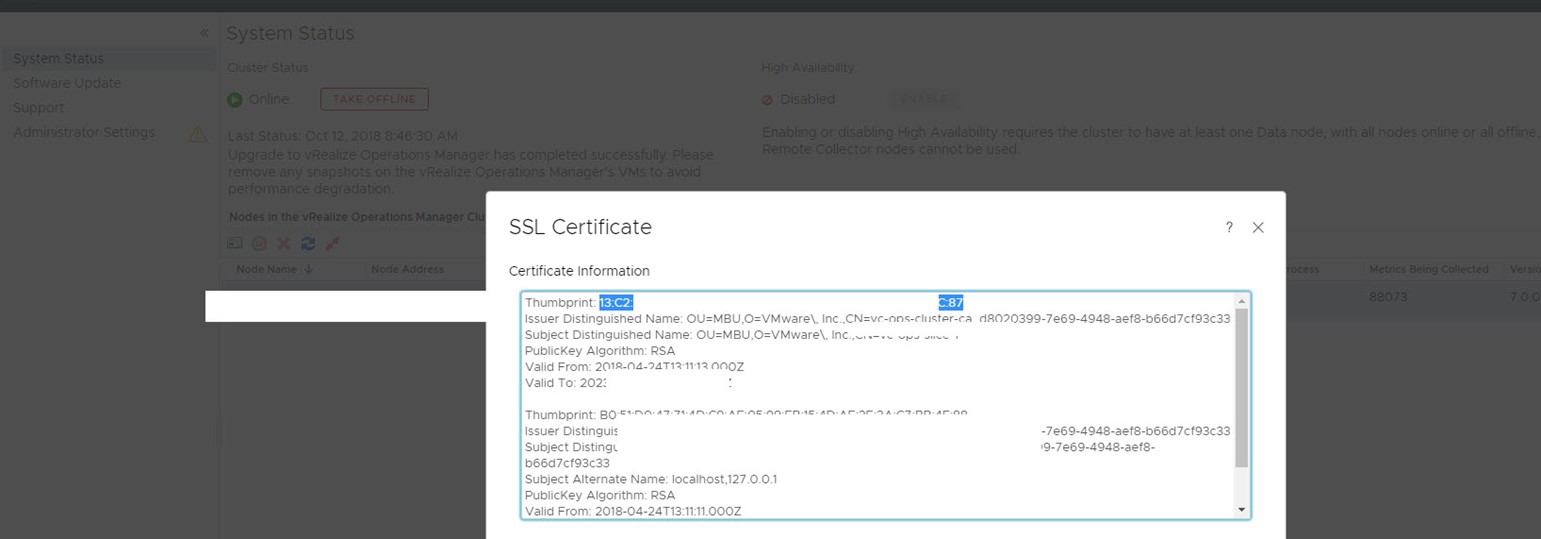Collapse the left navigation with double chevron
Image resolution: width=1541 pixels, height=539 pixels.
click(x=204, y=33)
